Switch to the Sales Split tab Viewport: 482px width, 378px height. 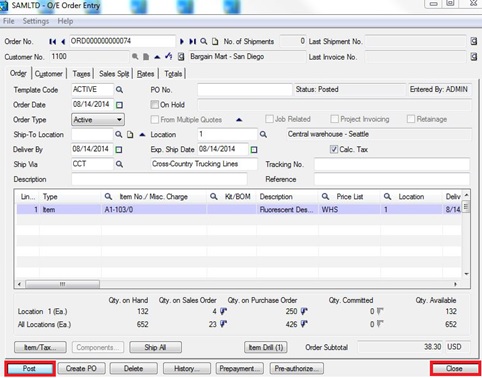[x=114, y=74]
